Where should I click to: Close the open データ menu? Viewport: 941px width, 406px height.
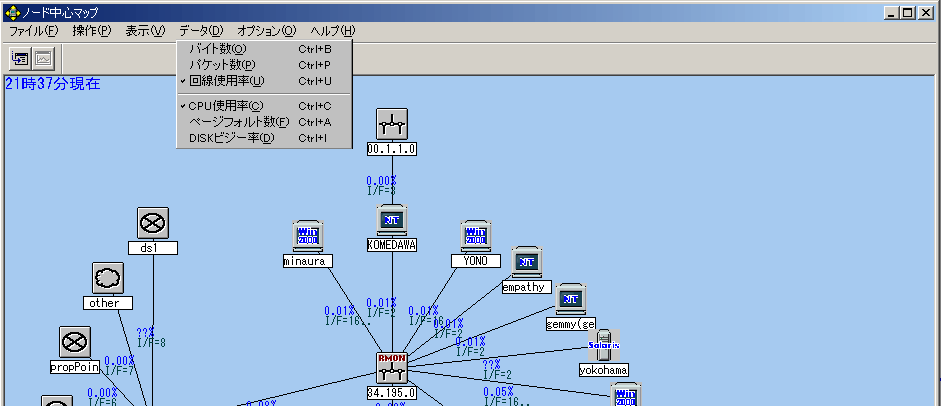point(201,31)
